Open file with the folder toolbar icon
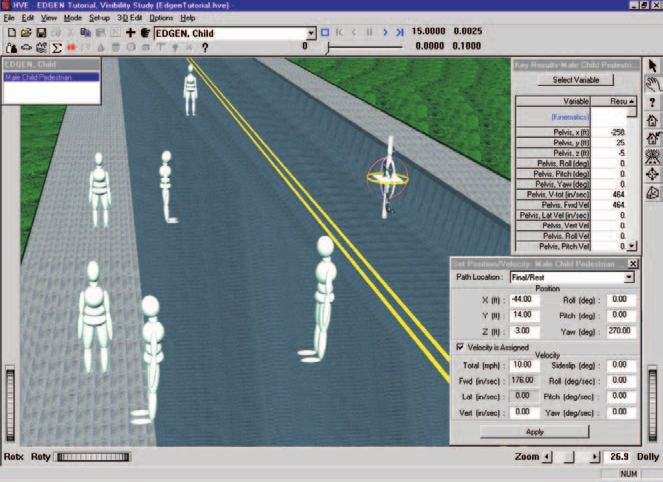 point(26,33)
